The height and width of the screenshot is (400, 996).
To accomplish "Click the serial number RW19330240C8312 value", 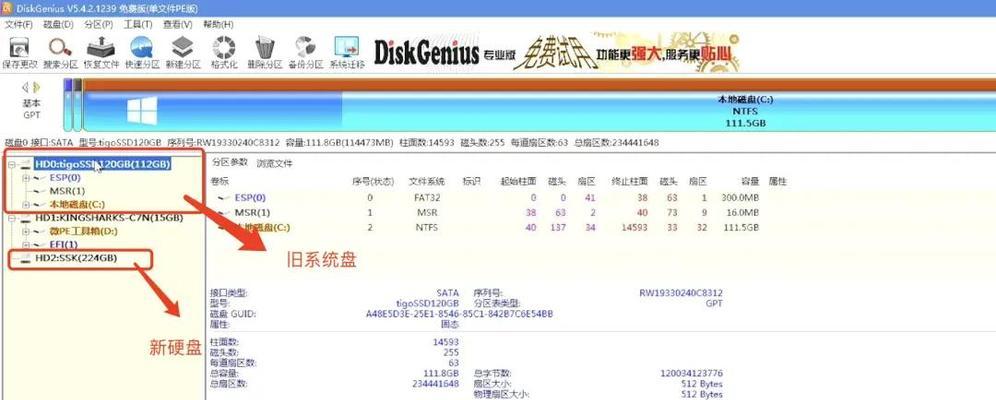I will tap(680, 293).
